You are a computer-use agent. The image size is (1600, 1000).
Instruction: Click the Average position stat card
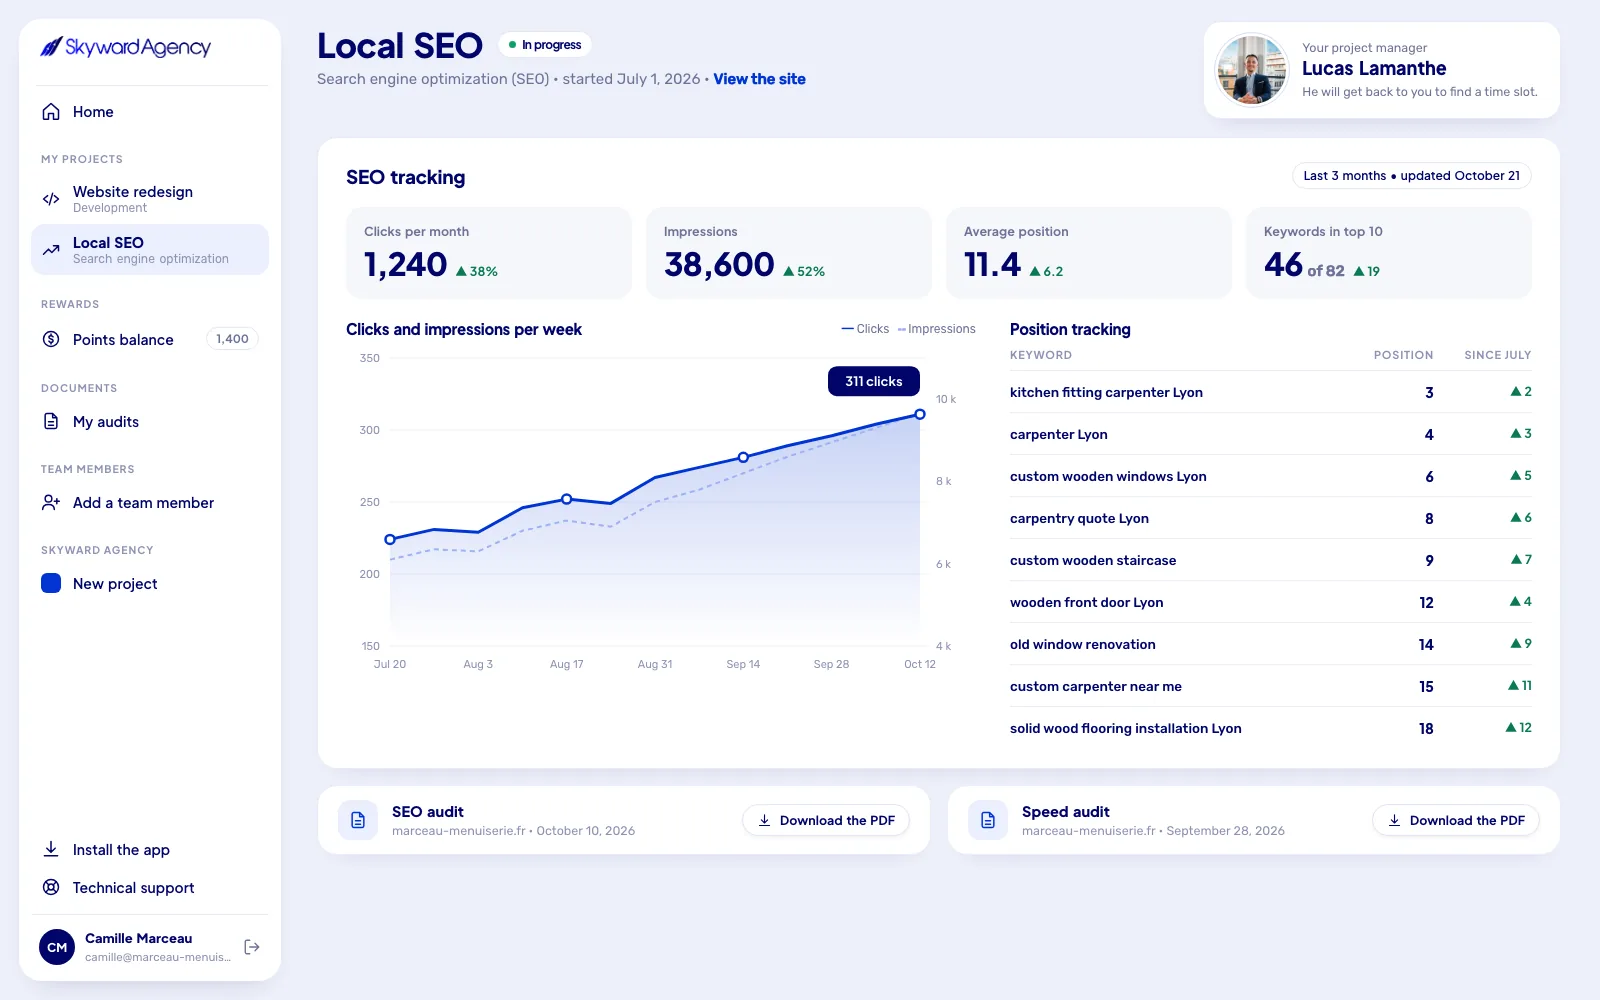1089,252
